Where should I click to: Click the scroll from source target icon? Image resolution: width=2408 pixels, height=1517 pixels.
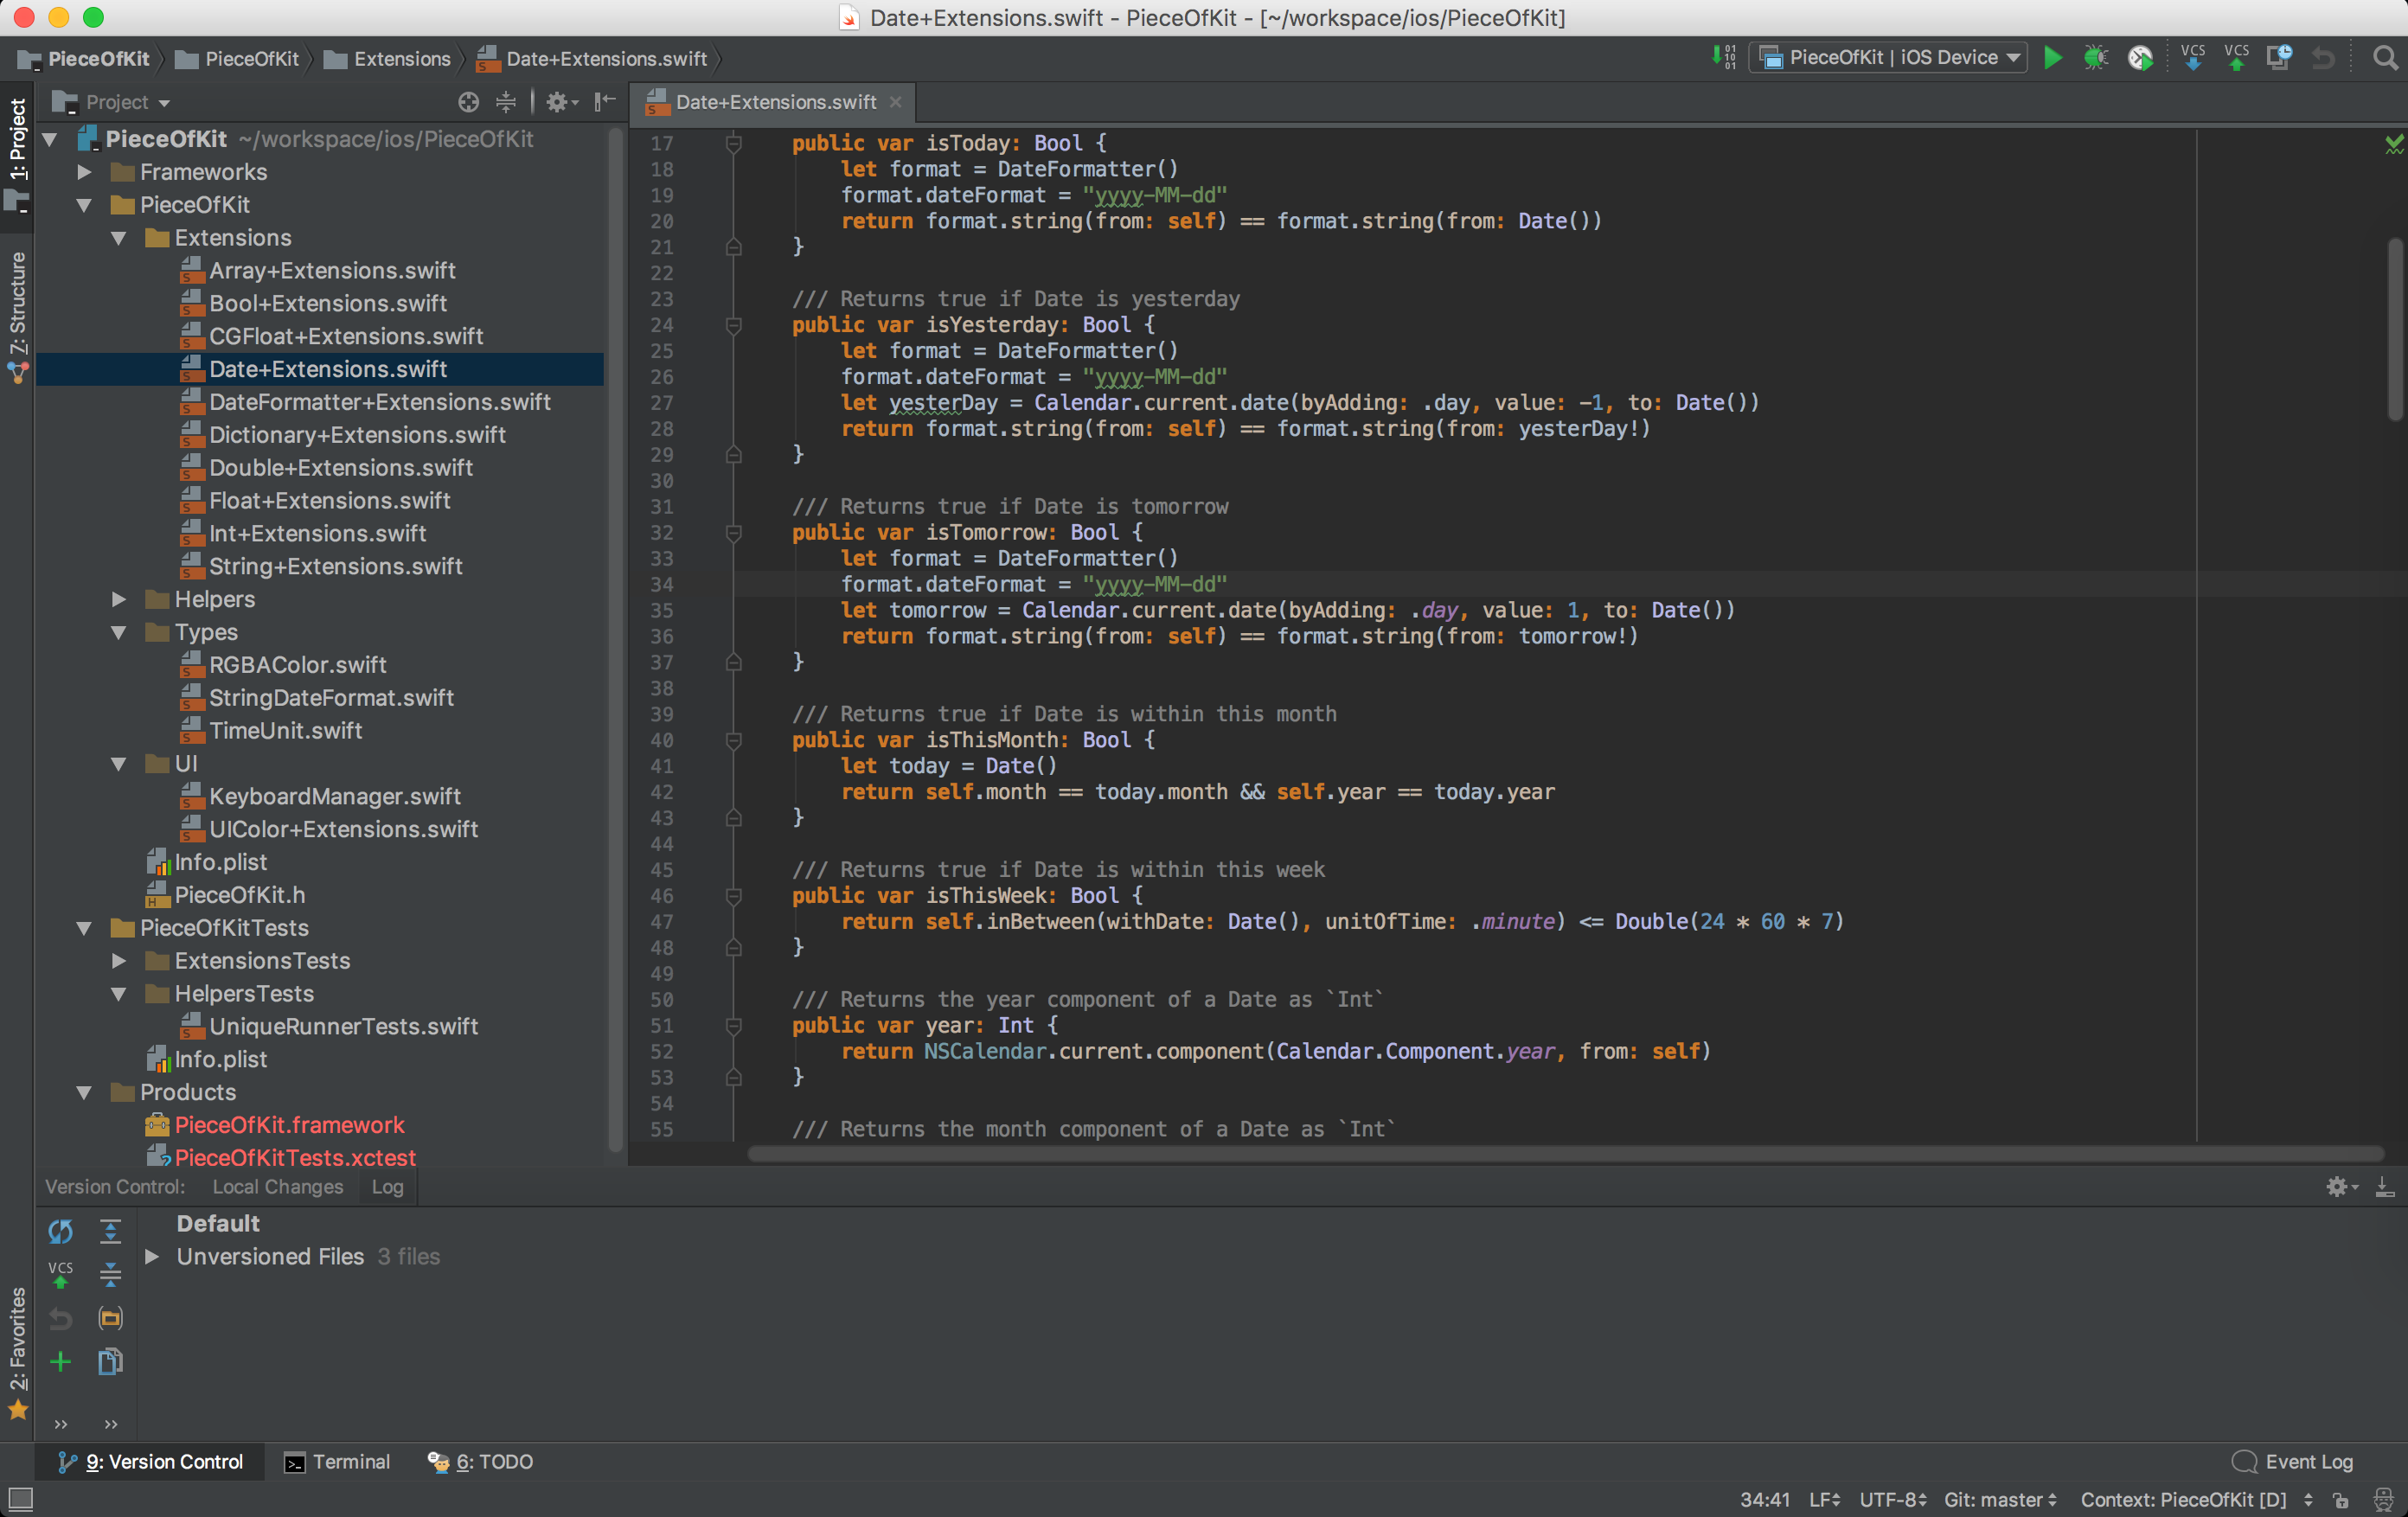point(468,102)
